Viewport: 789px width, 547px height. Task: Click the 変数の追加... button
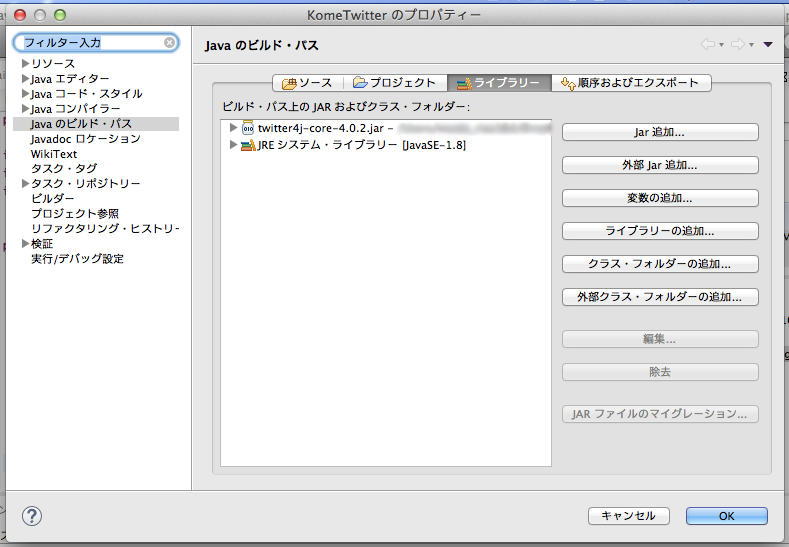[x=660, y=198]
